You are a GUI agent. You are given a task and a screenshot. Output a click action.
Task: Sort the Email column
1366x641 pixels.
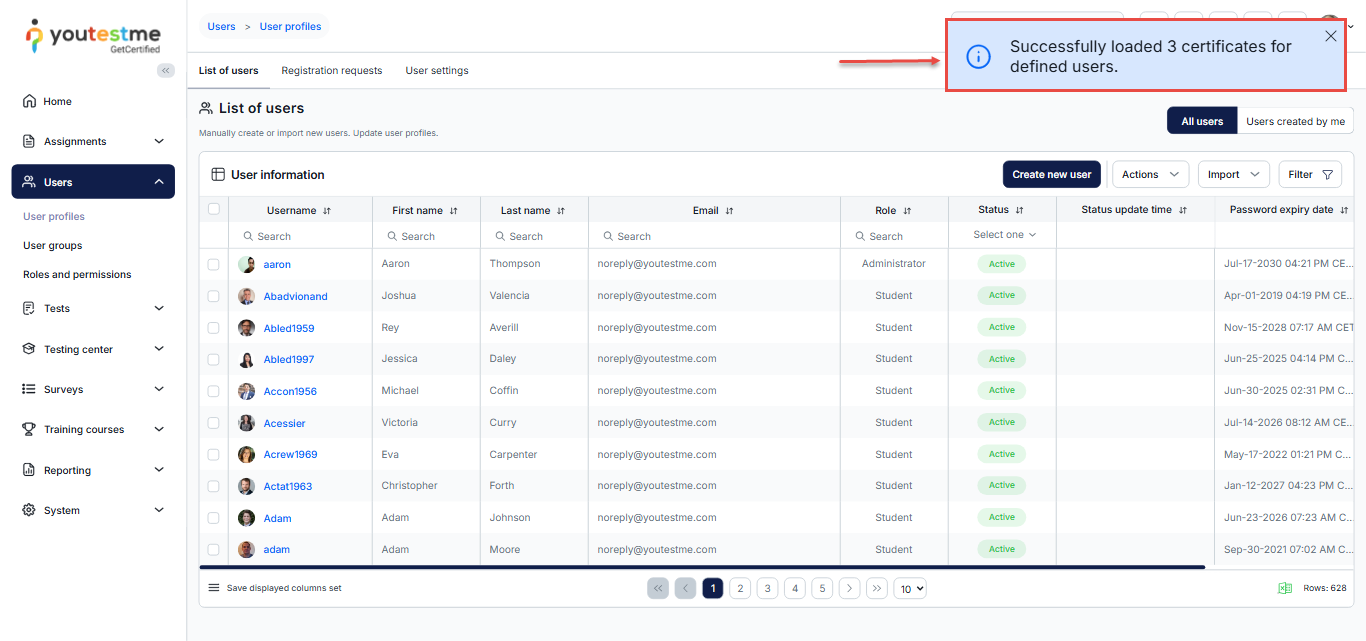(x=729, y=211)
